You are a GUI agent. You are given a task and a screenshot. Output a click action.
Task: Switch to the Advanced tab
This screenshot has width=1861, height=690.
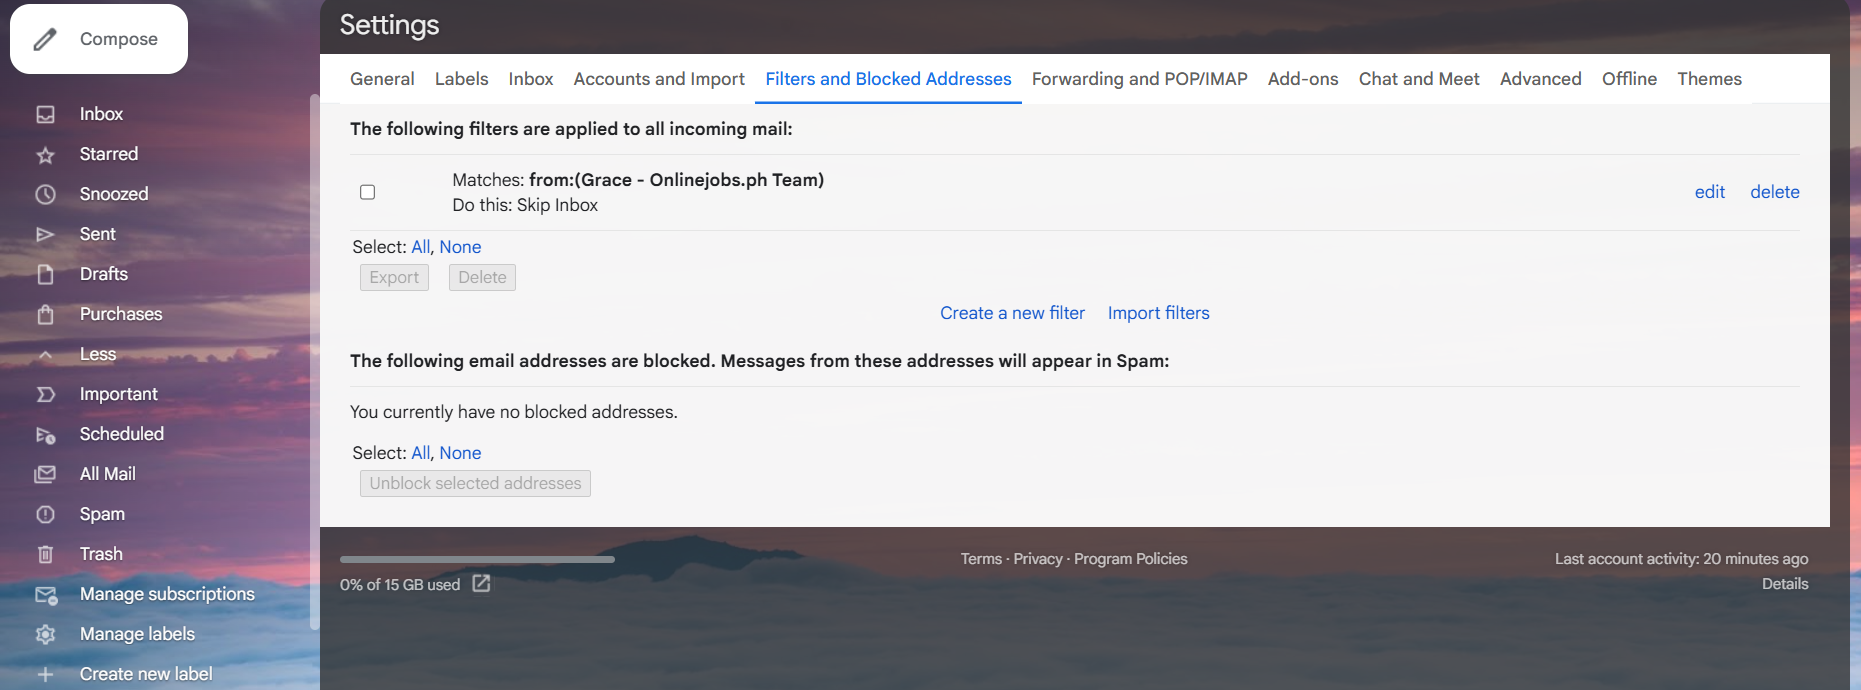(x=1541, y=79)
